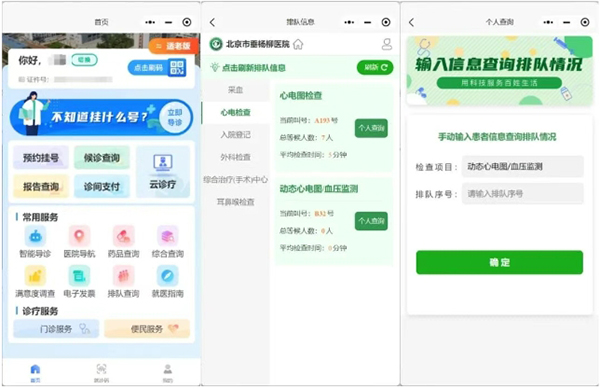
Task: Select the 入院登记 sidebar tab
Action: click(235, 135)
